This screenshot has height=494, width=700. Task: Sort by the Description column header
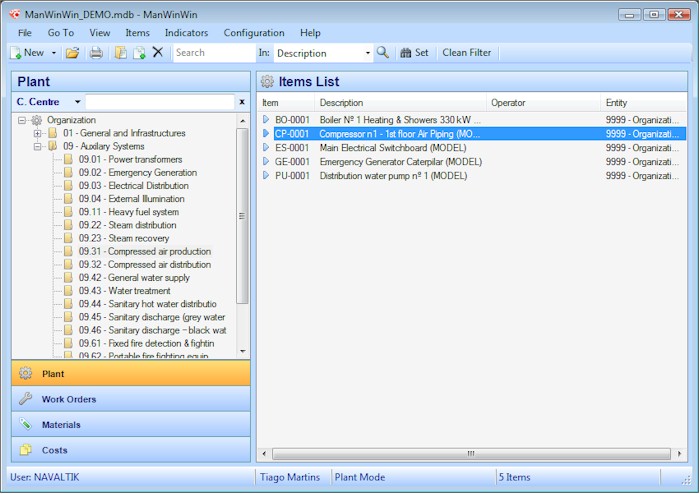click(x=400, y=103)
